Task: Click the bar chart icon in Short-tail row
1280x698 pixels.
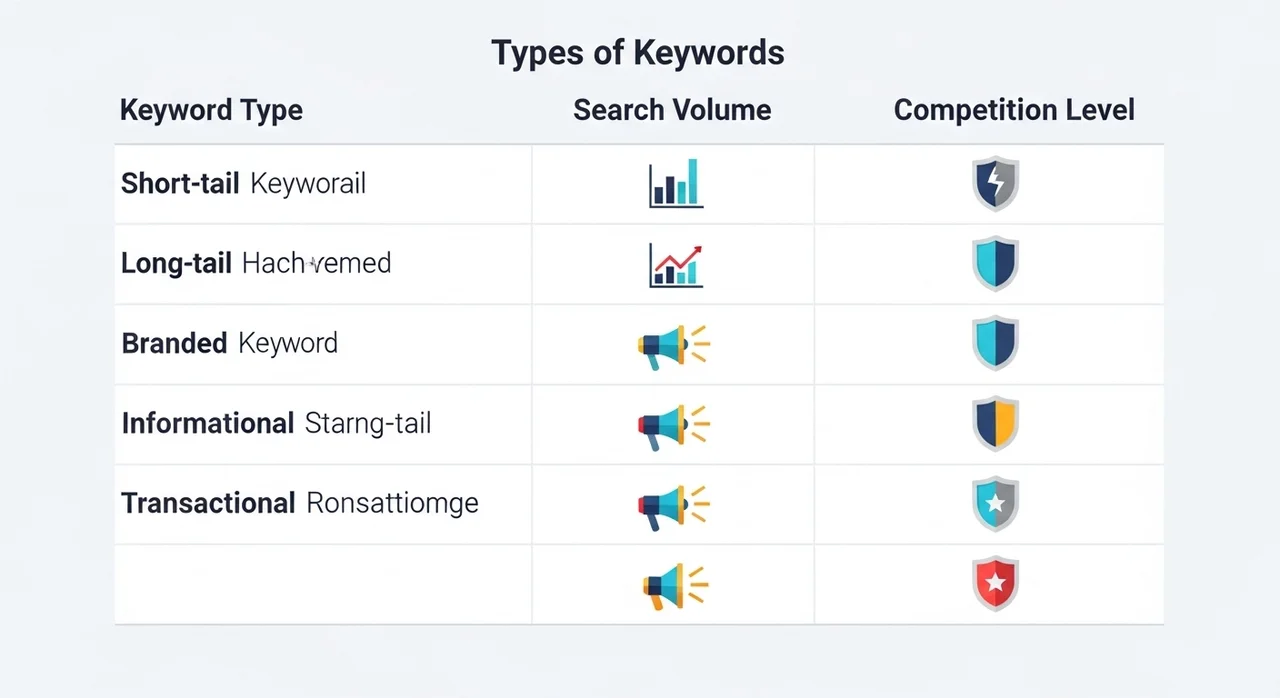Action: pos(675,184)
